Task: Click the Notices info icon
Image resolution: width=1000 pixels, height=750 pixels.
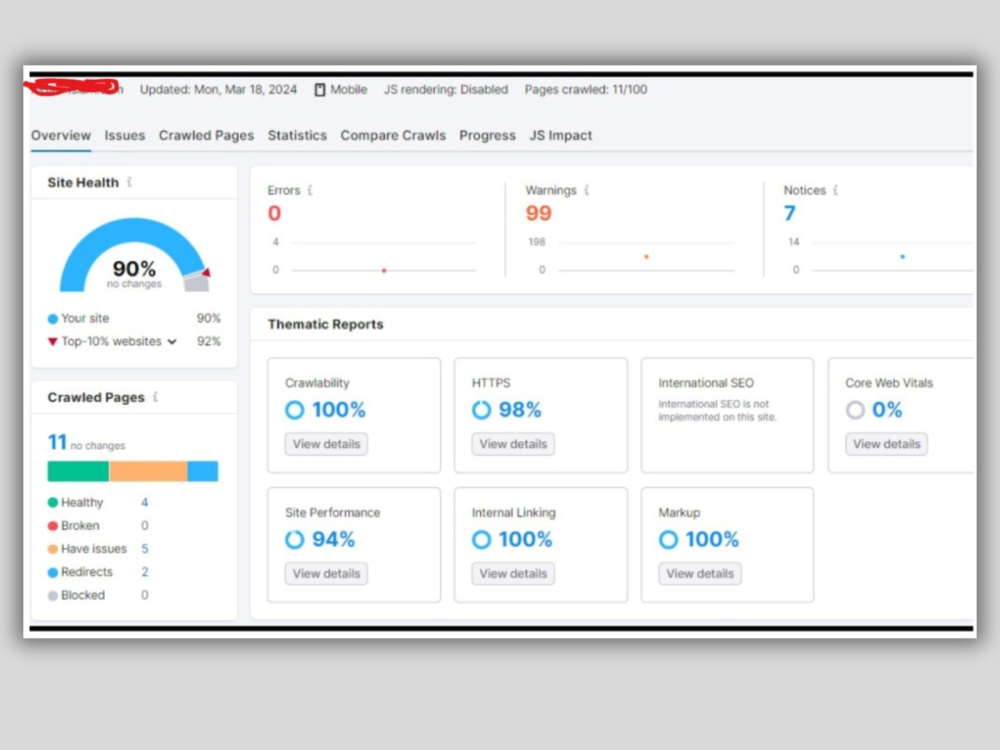Action: point(835,190)
